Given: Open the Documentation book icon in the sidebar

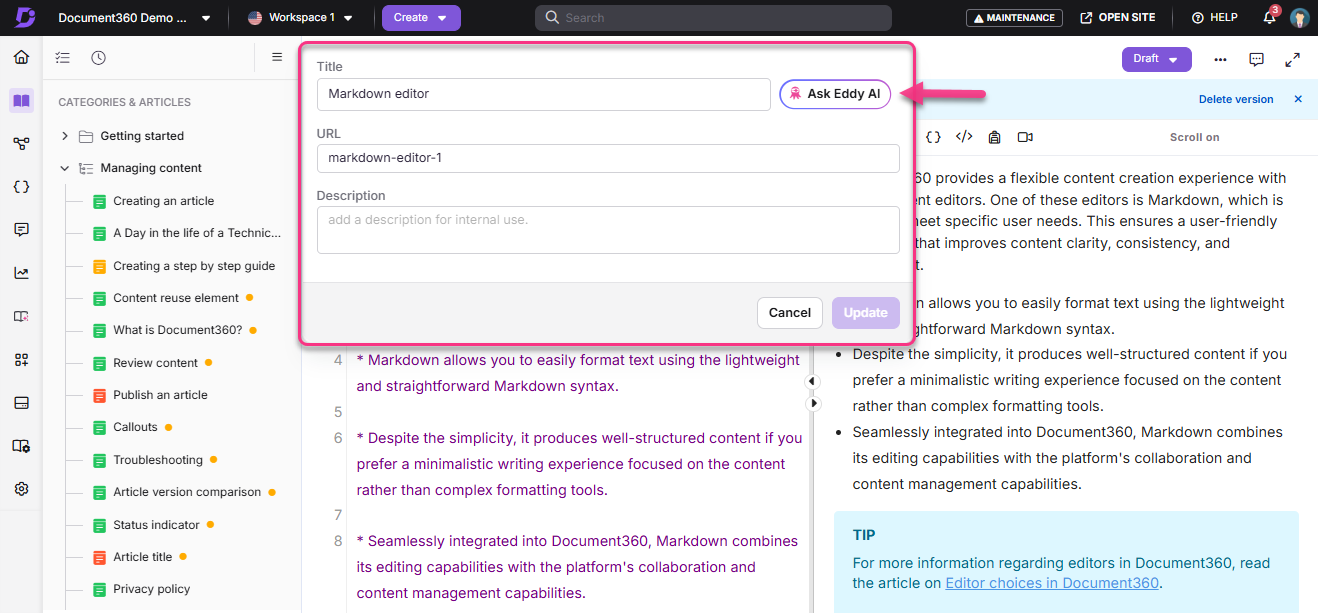Looking at the screenshot, I should pos(21,101).
